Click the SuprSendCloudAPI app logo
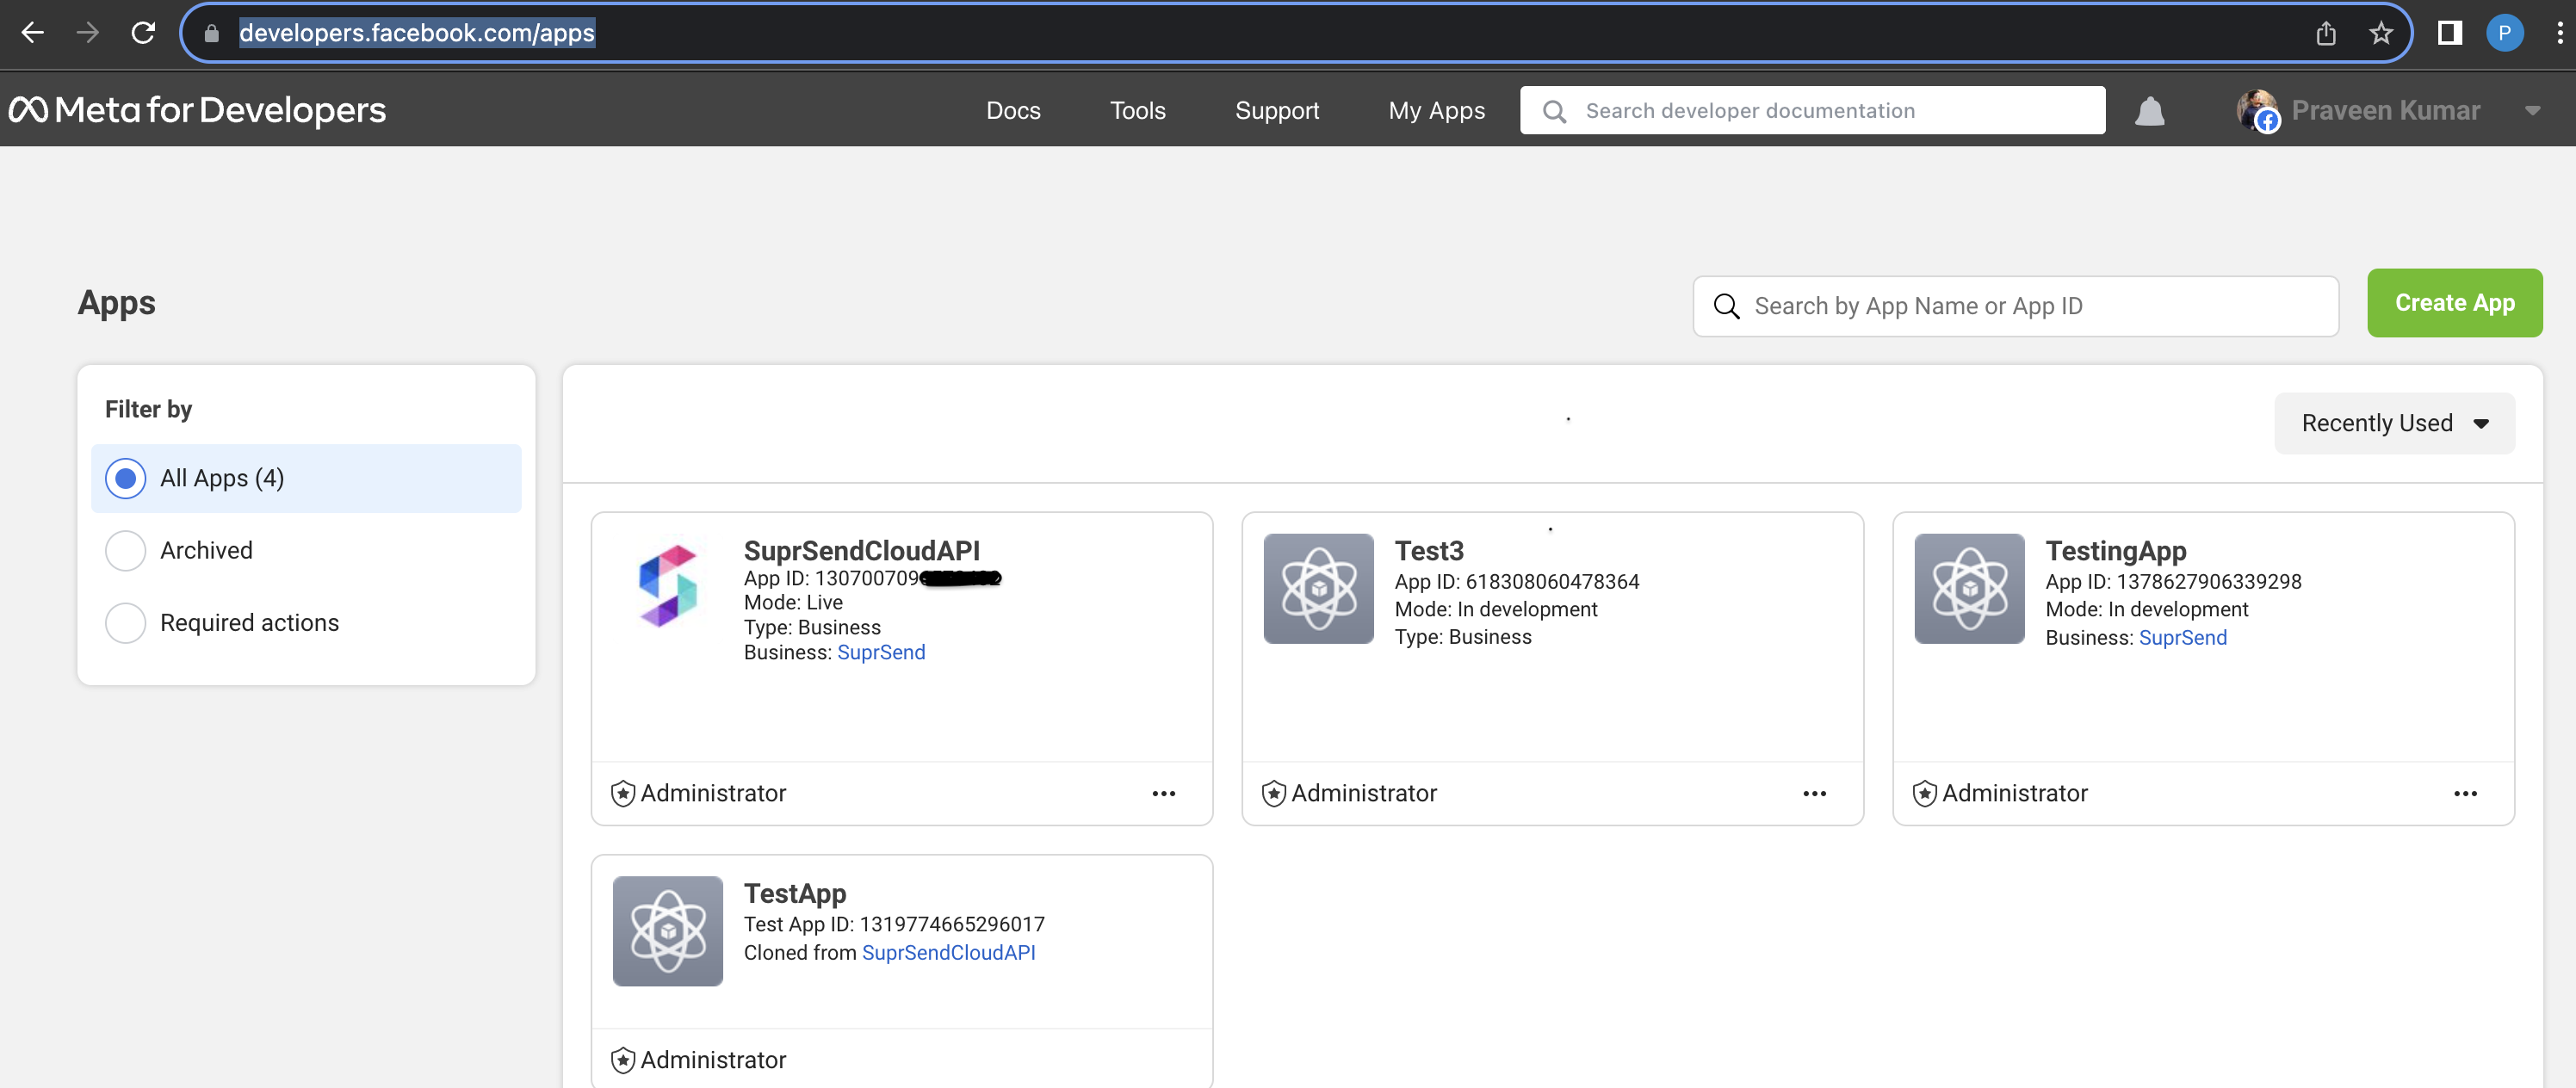 668,587
